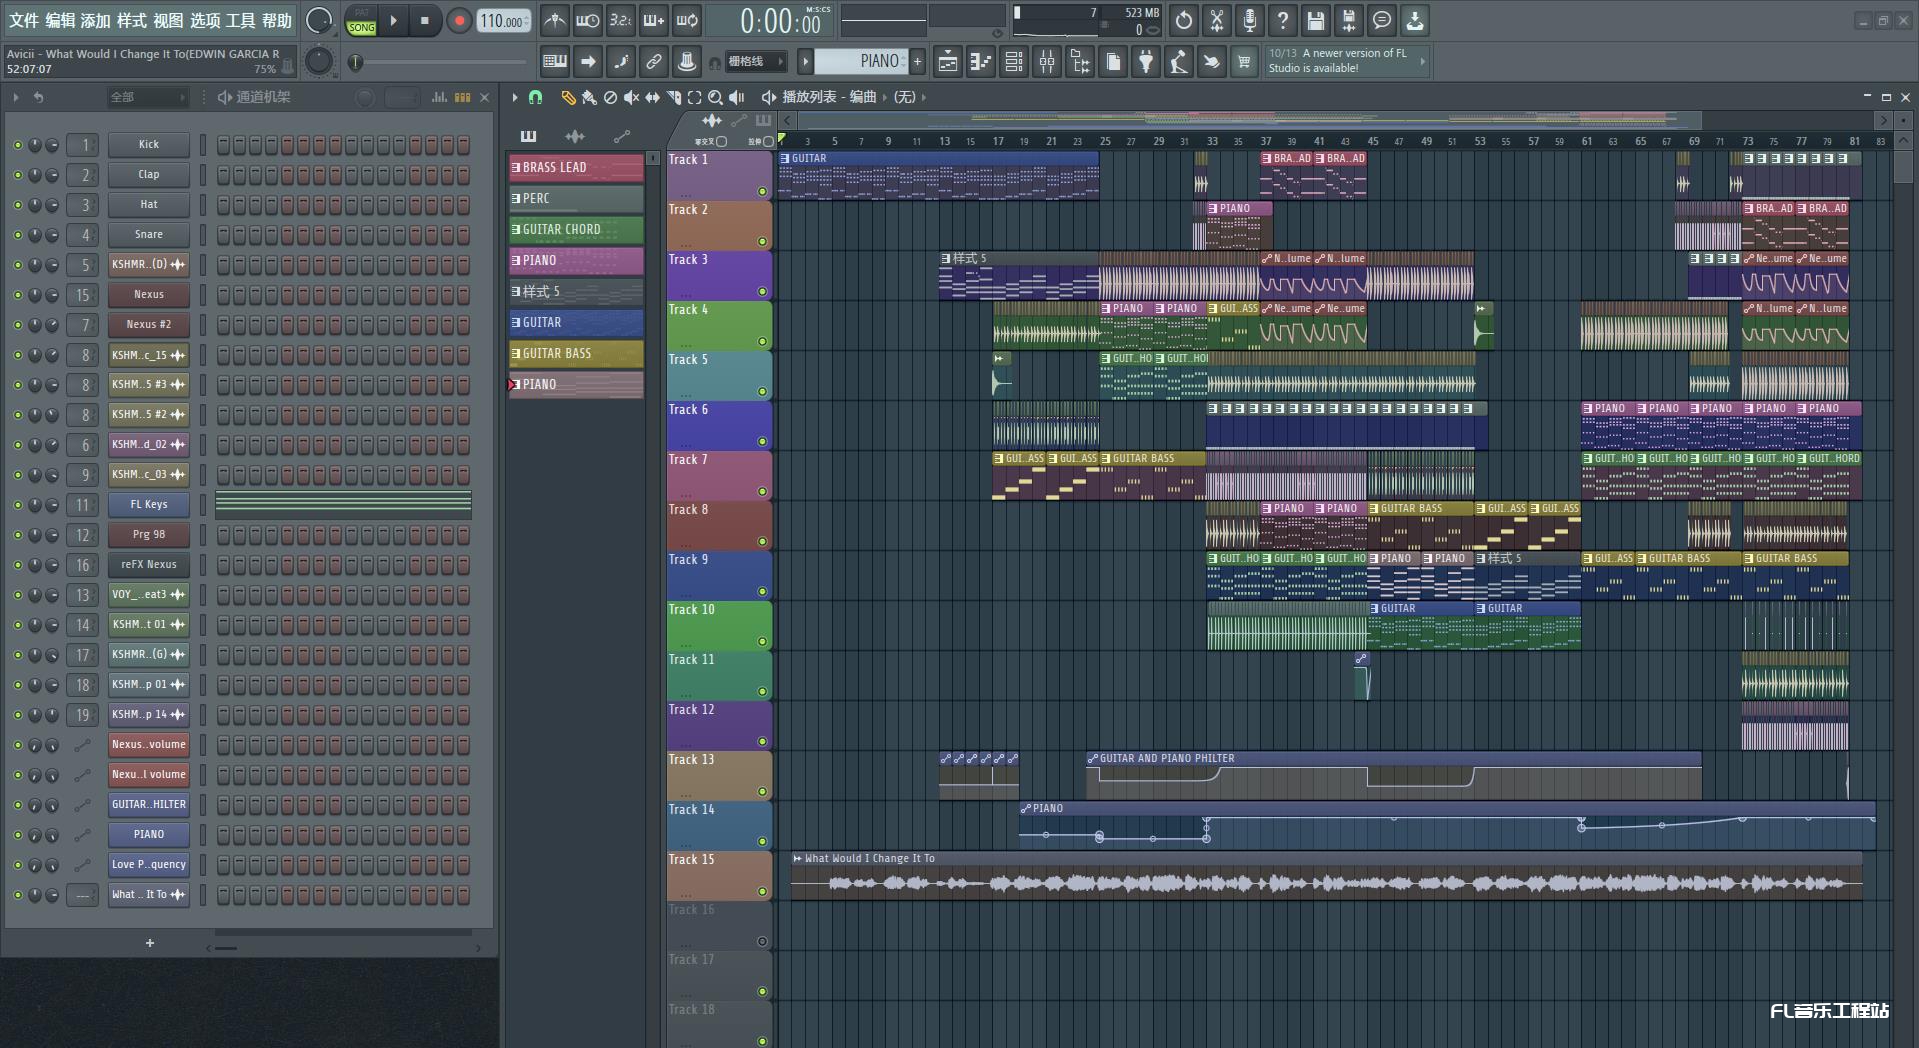This screenshot has width=1919, height=1048.
Task: Open help with the question mark icon
Action: pos(1283,20)
